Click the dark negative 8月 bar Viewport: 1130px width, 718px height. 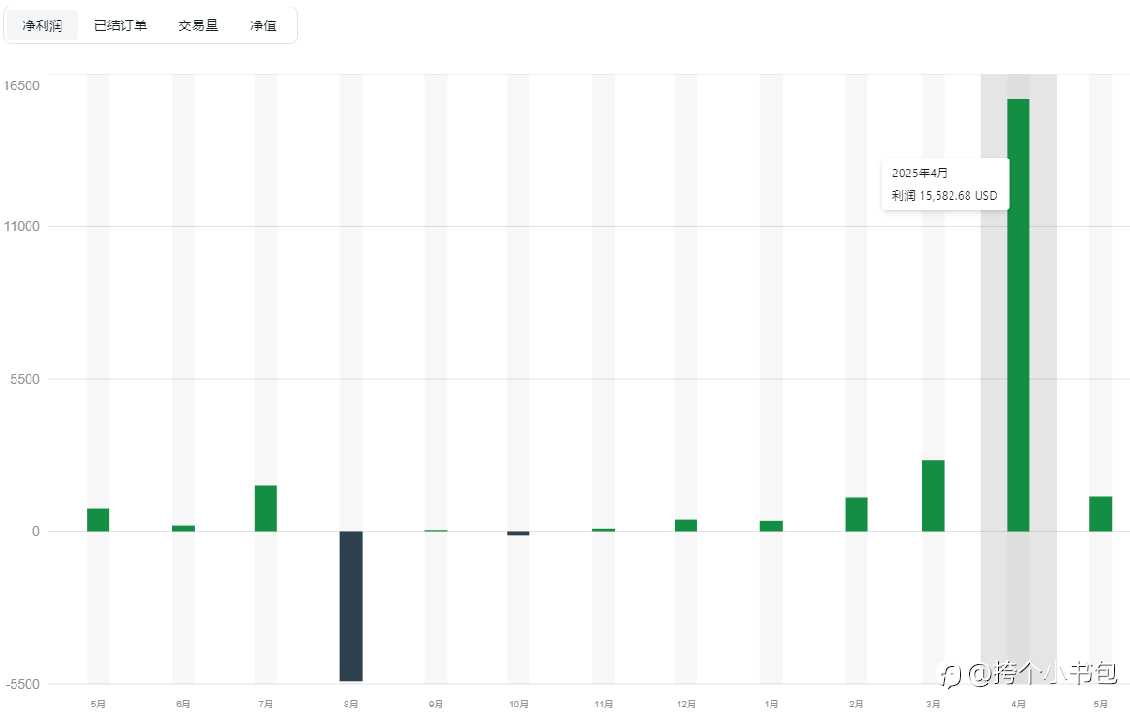coord(351,606)
